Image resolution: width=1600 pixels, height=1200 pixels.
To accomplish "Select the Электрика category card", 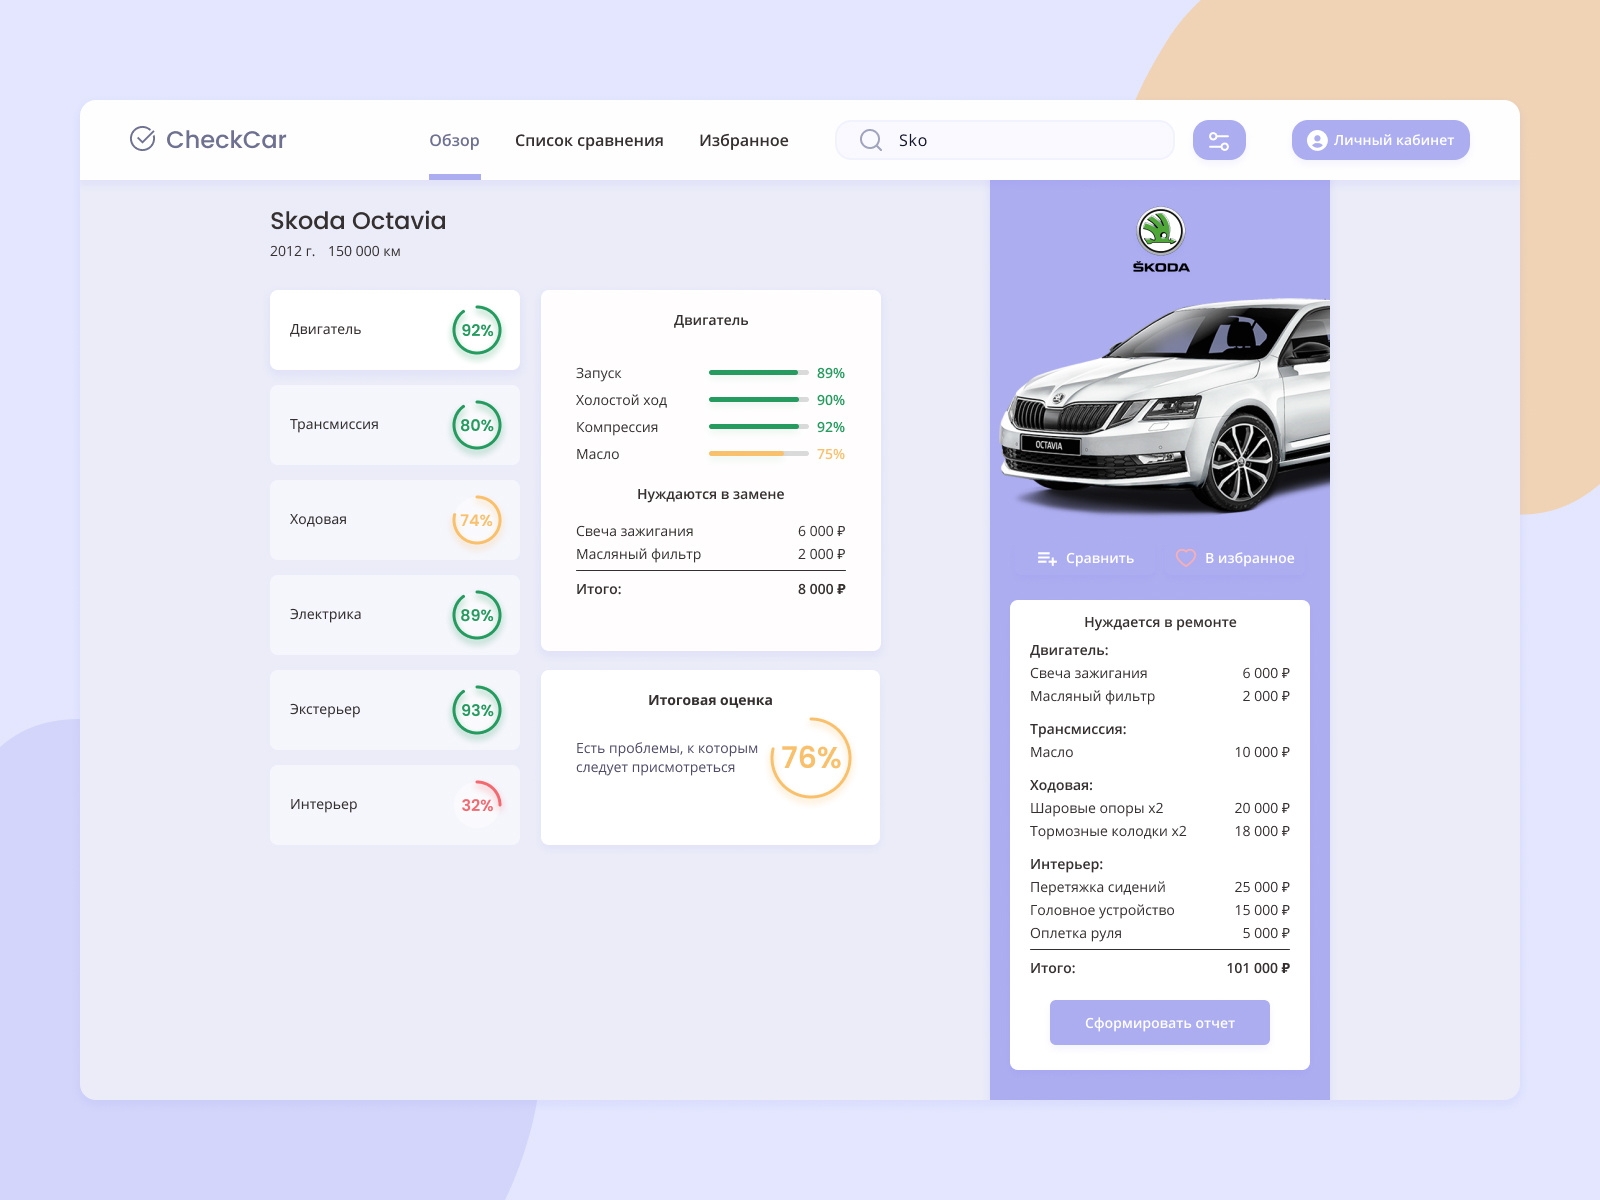I will click(x=395, y=615).
